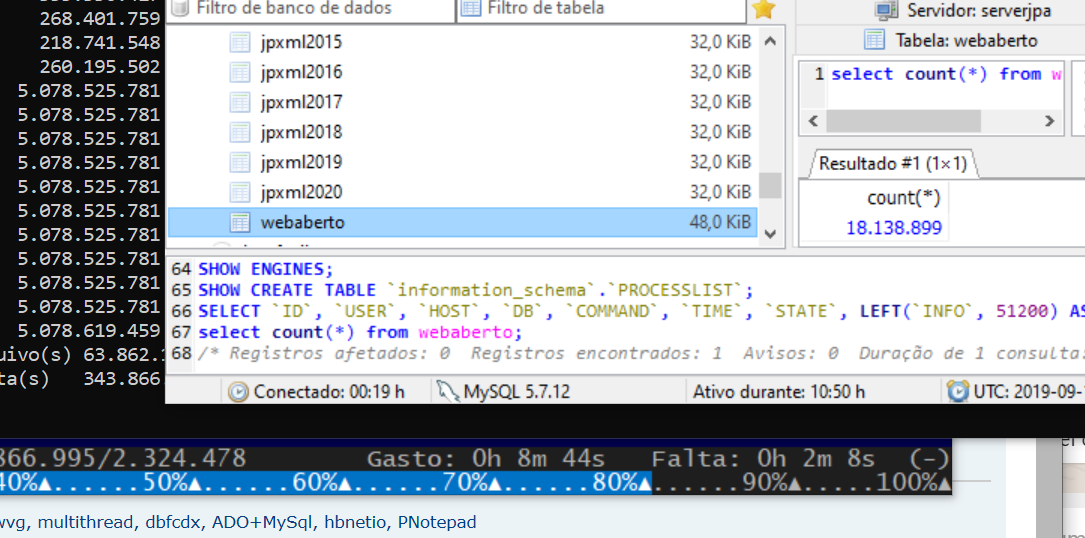
Task: Click 260.195.502 in the console window
Action: point(100,67)
